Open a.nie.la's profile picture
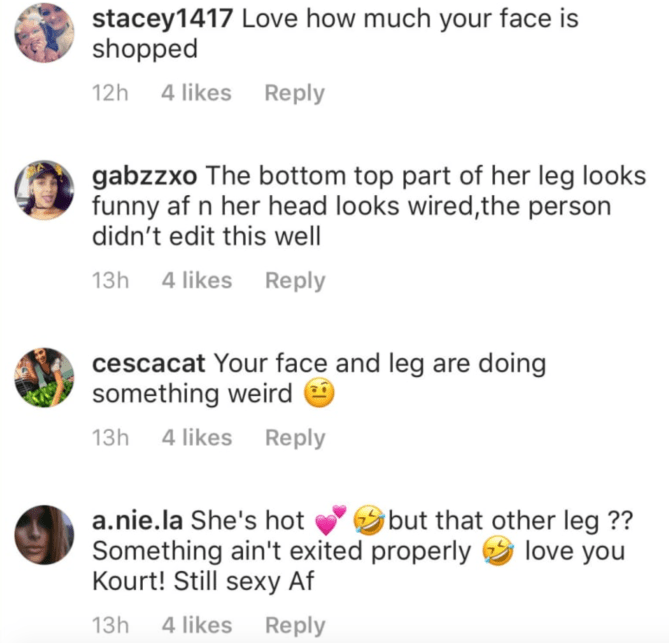This screenshot has width=669, height=643. 45,534
